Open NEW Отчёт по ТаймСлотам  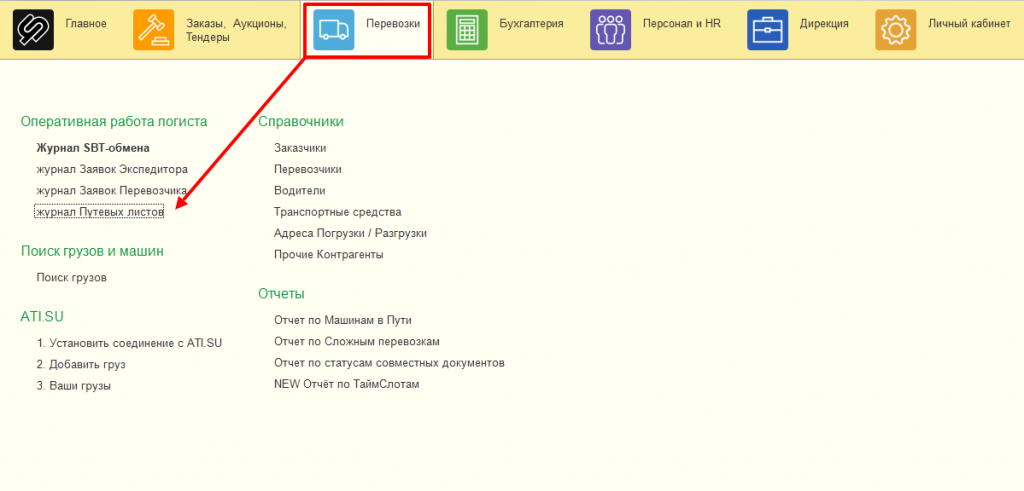click(347, 384)
